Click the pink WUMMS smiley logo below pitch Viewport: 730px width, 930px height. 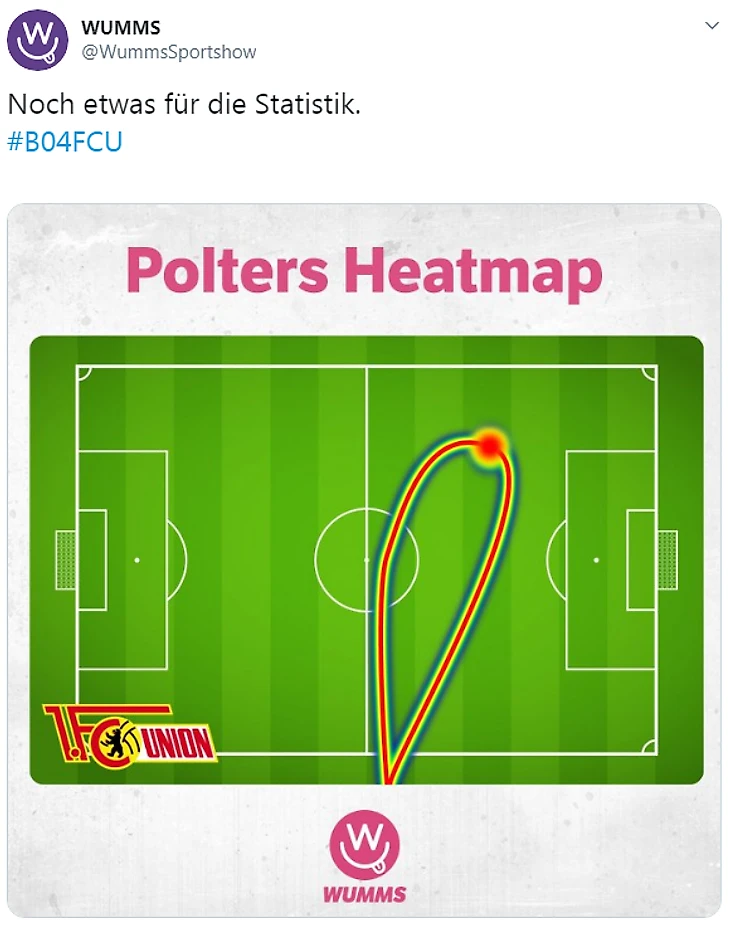click(x=364, y=845)
